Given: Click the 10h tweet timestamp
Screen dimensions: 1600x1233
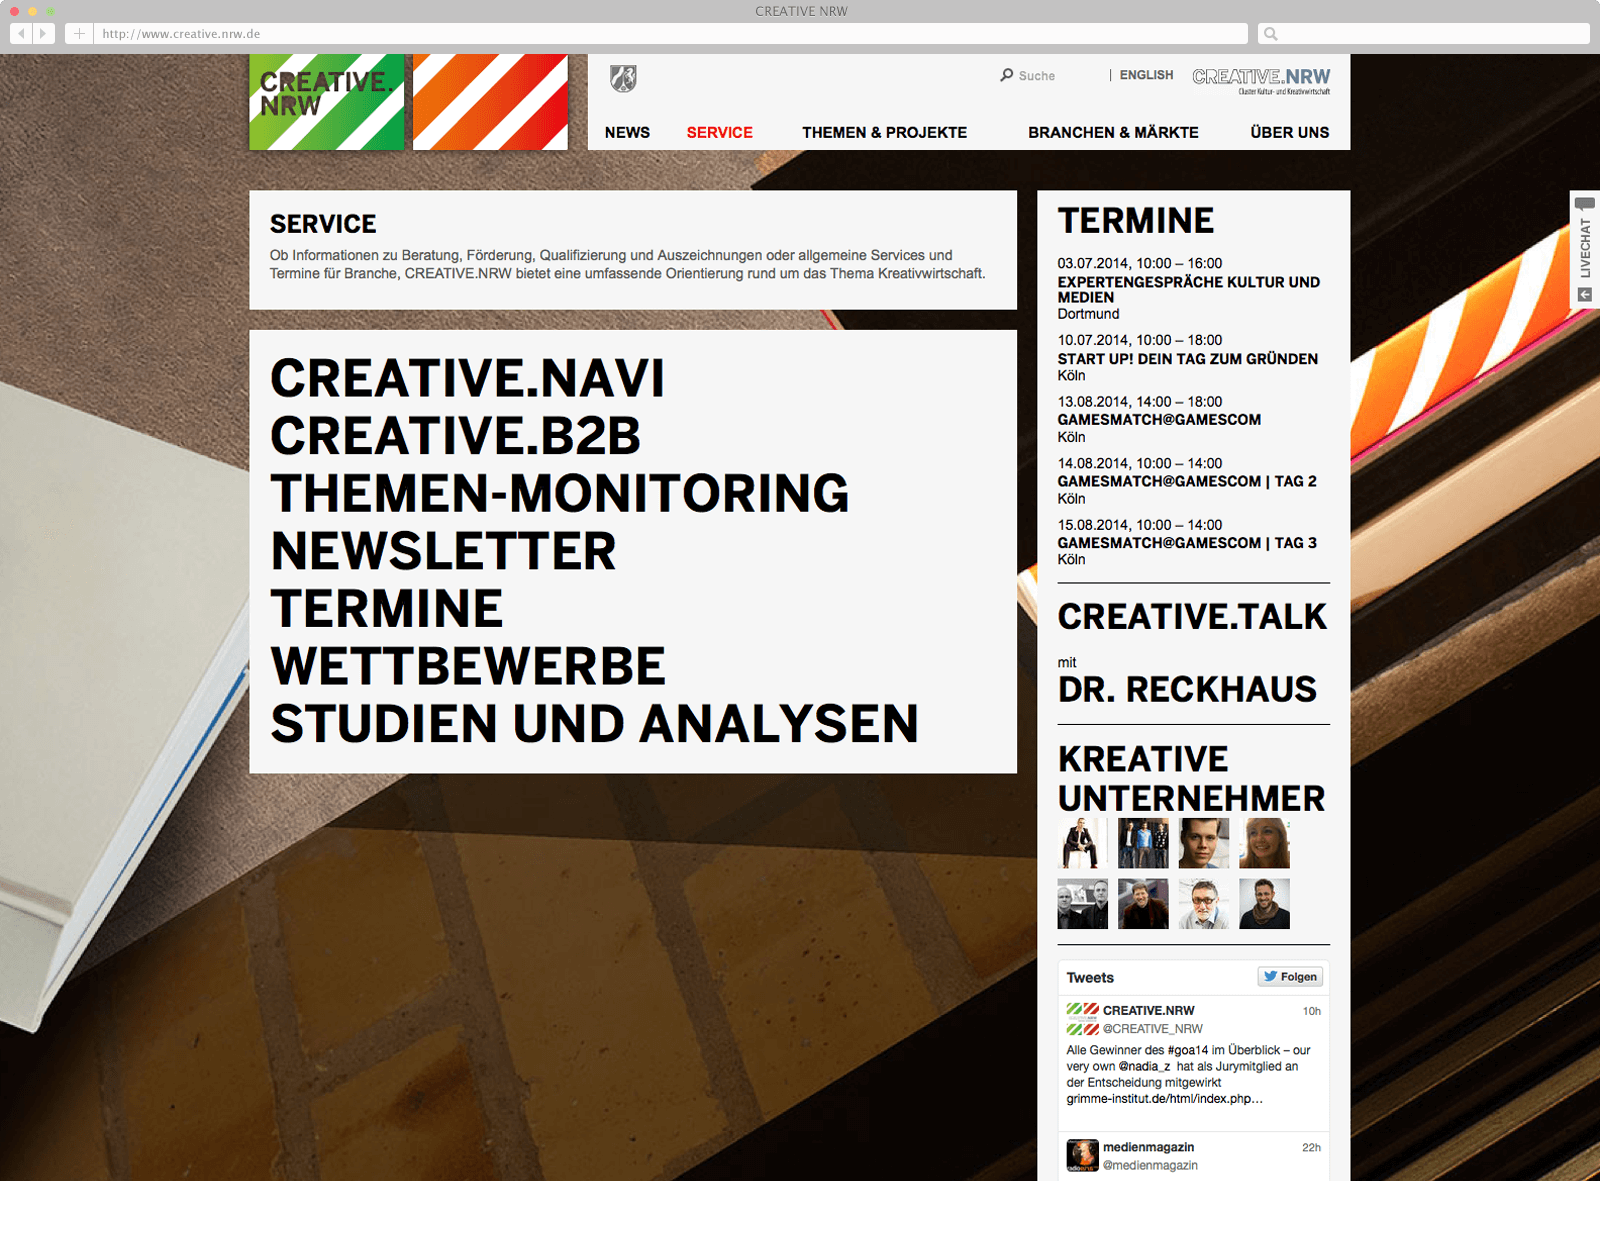Looking at the screenshot, I should [1311, 1011].
